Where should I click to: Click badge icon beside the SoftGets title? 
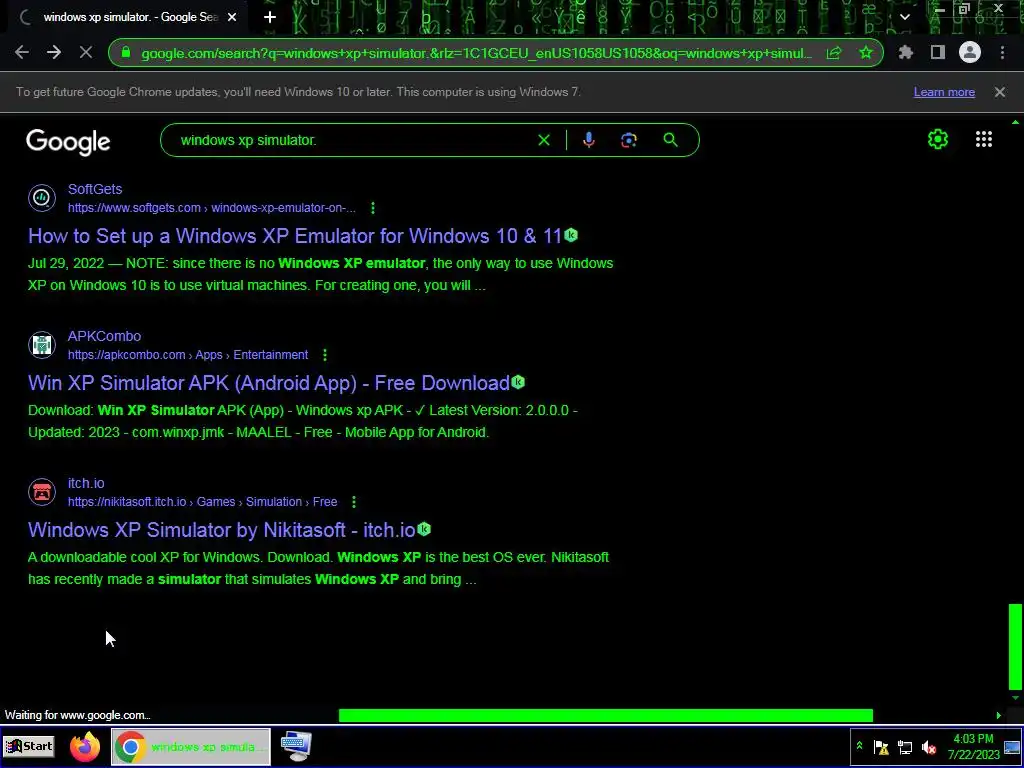click(571, 235)
